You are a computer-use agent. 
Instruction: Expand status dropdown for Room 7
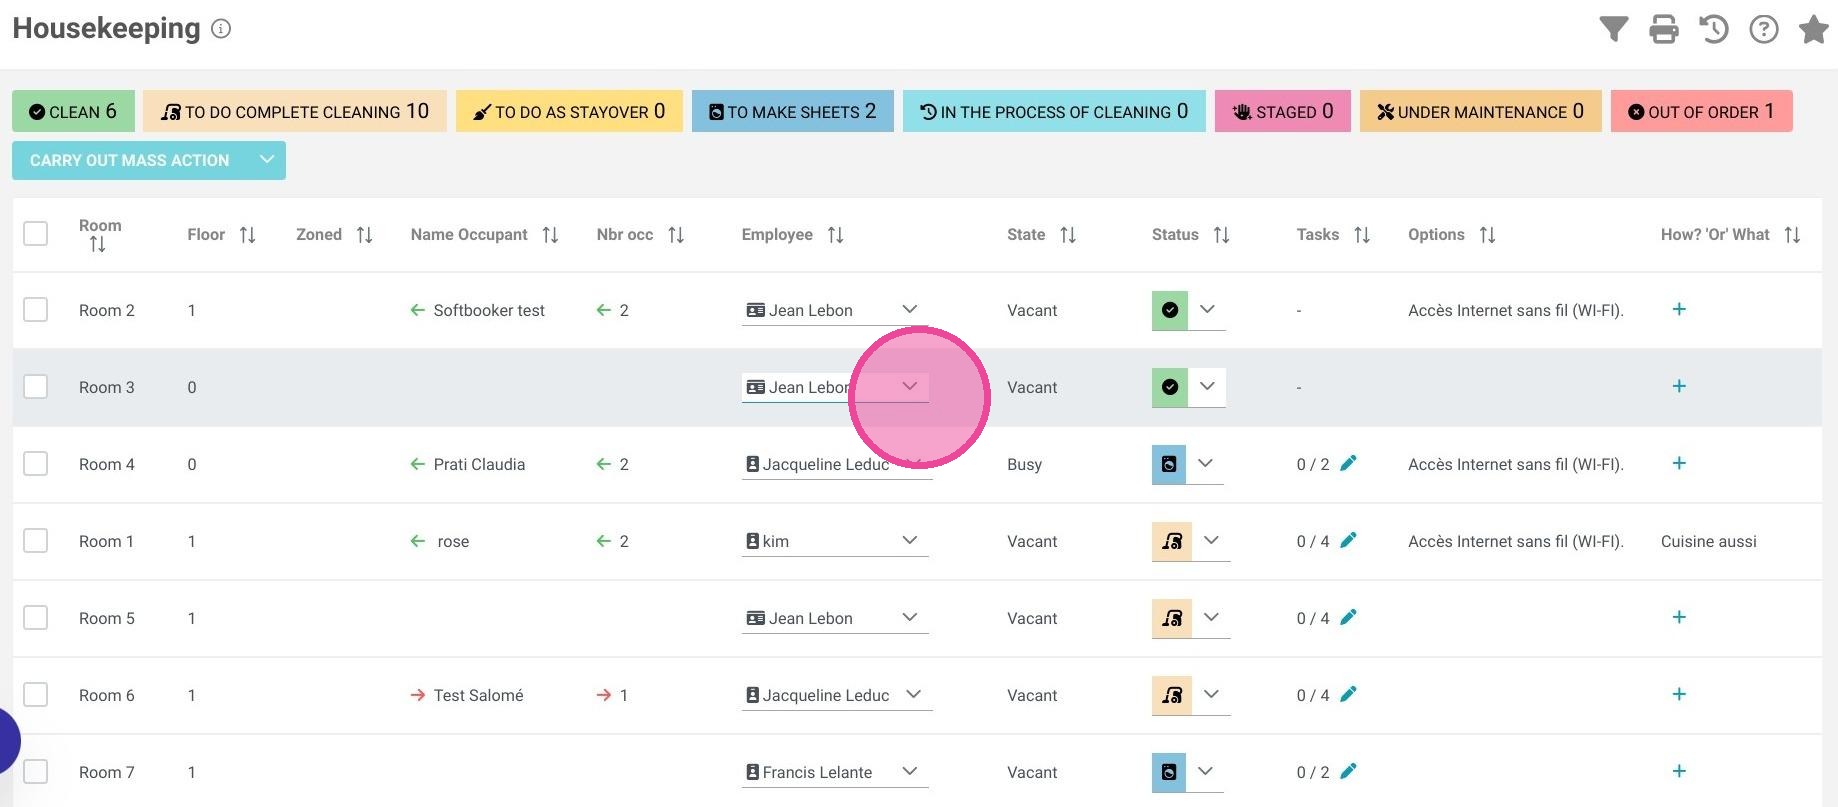[x=1205, y=771]
